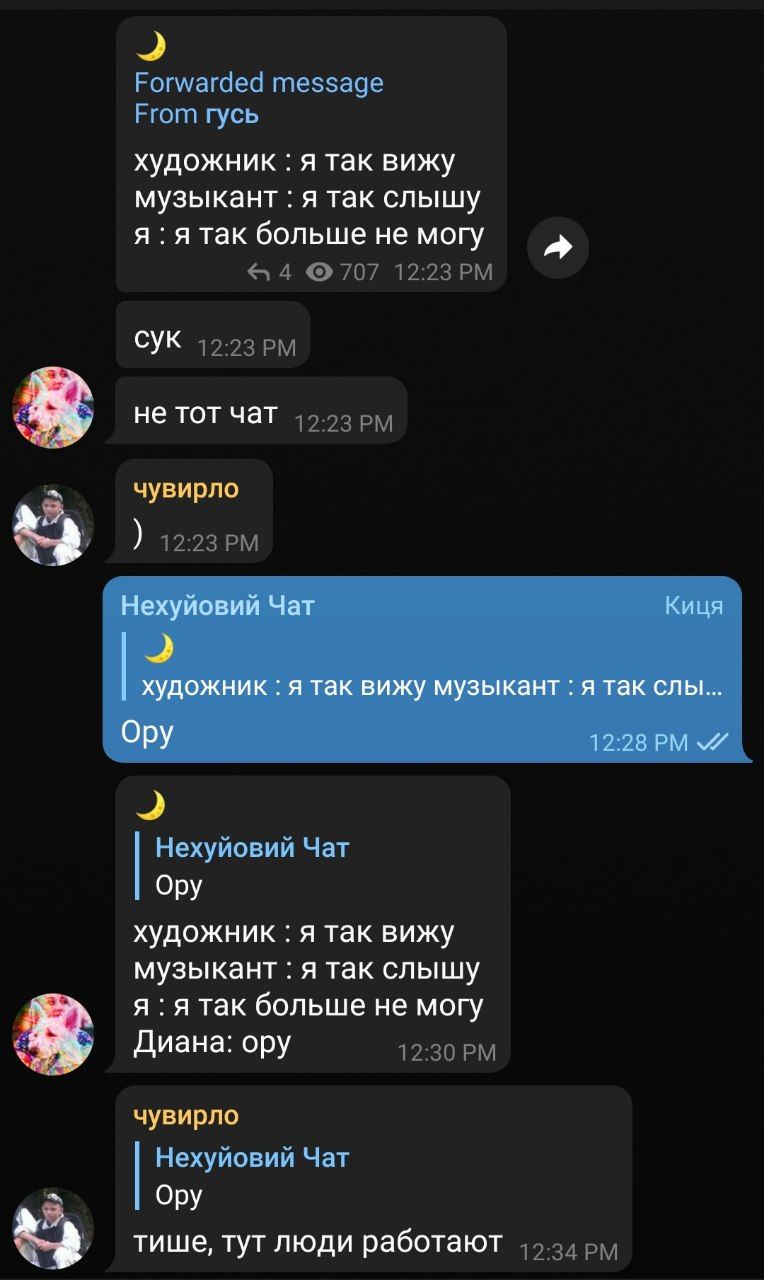
Task: Select the 'сук' message bubble
Action: [213, 335]
